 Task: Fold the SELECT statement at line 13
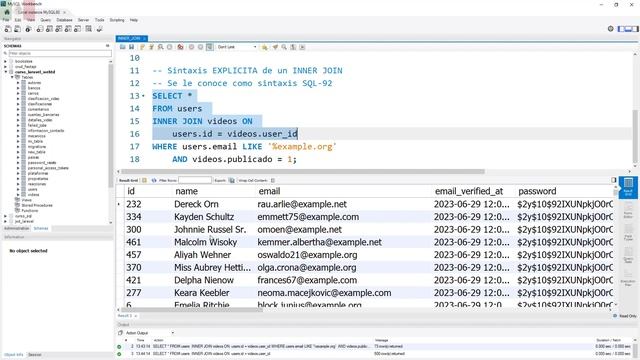(143, 96)
